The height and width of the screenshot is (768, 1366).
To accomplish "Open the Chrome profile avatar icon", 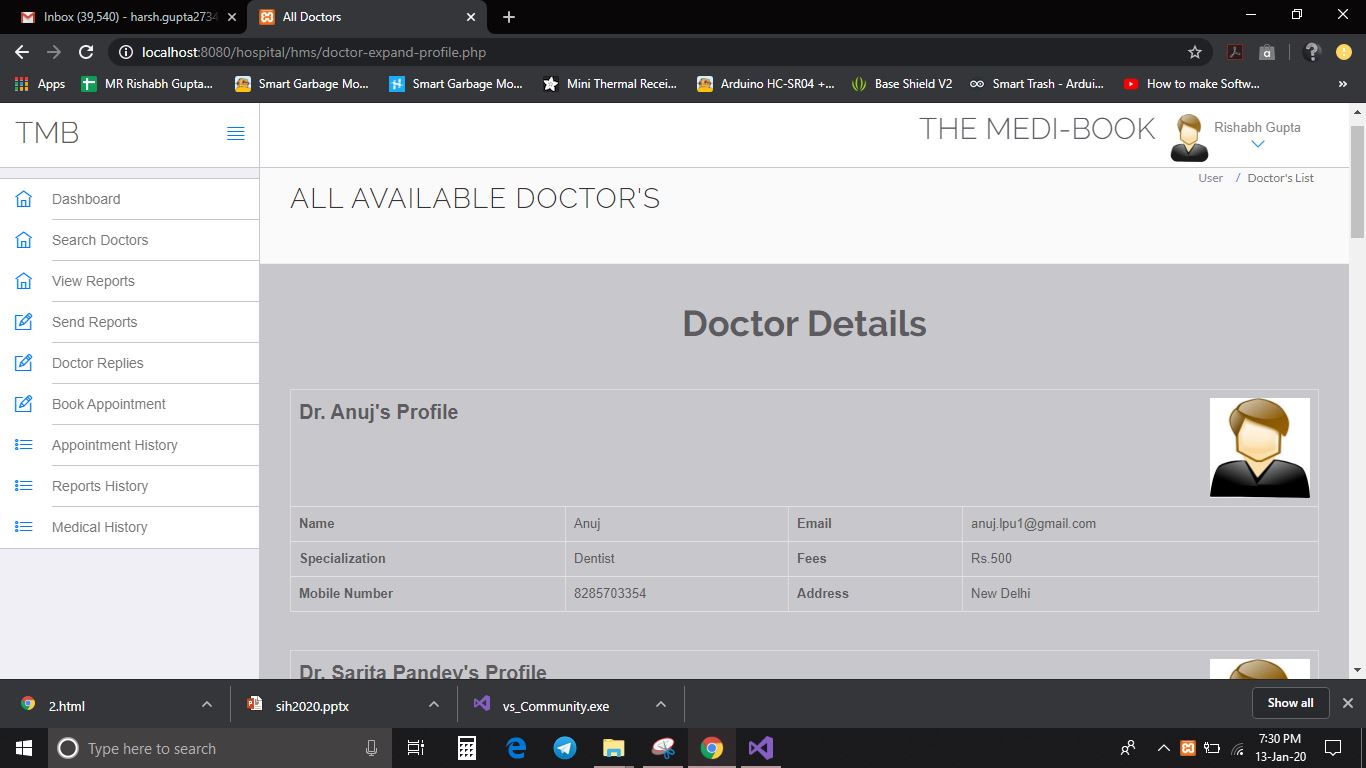I will tap(1343, 52).
